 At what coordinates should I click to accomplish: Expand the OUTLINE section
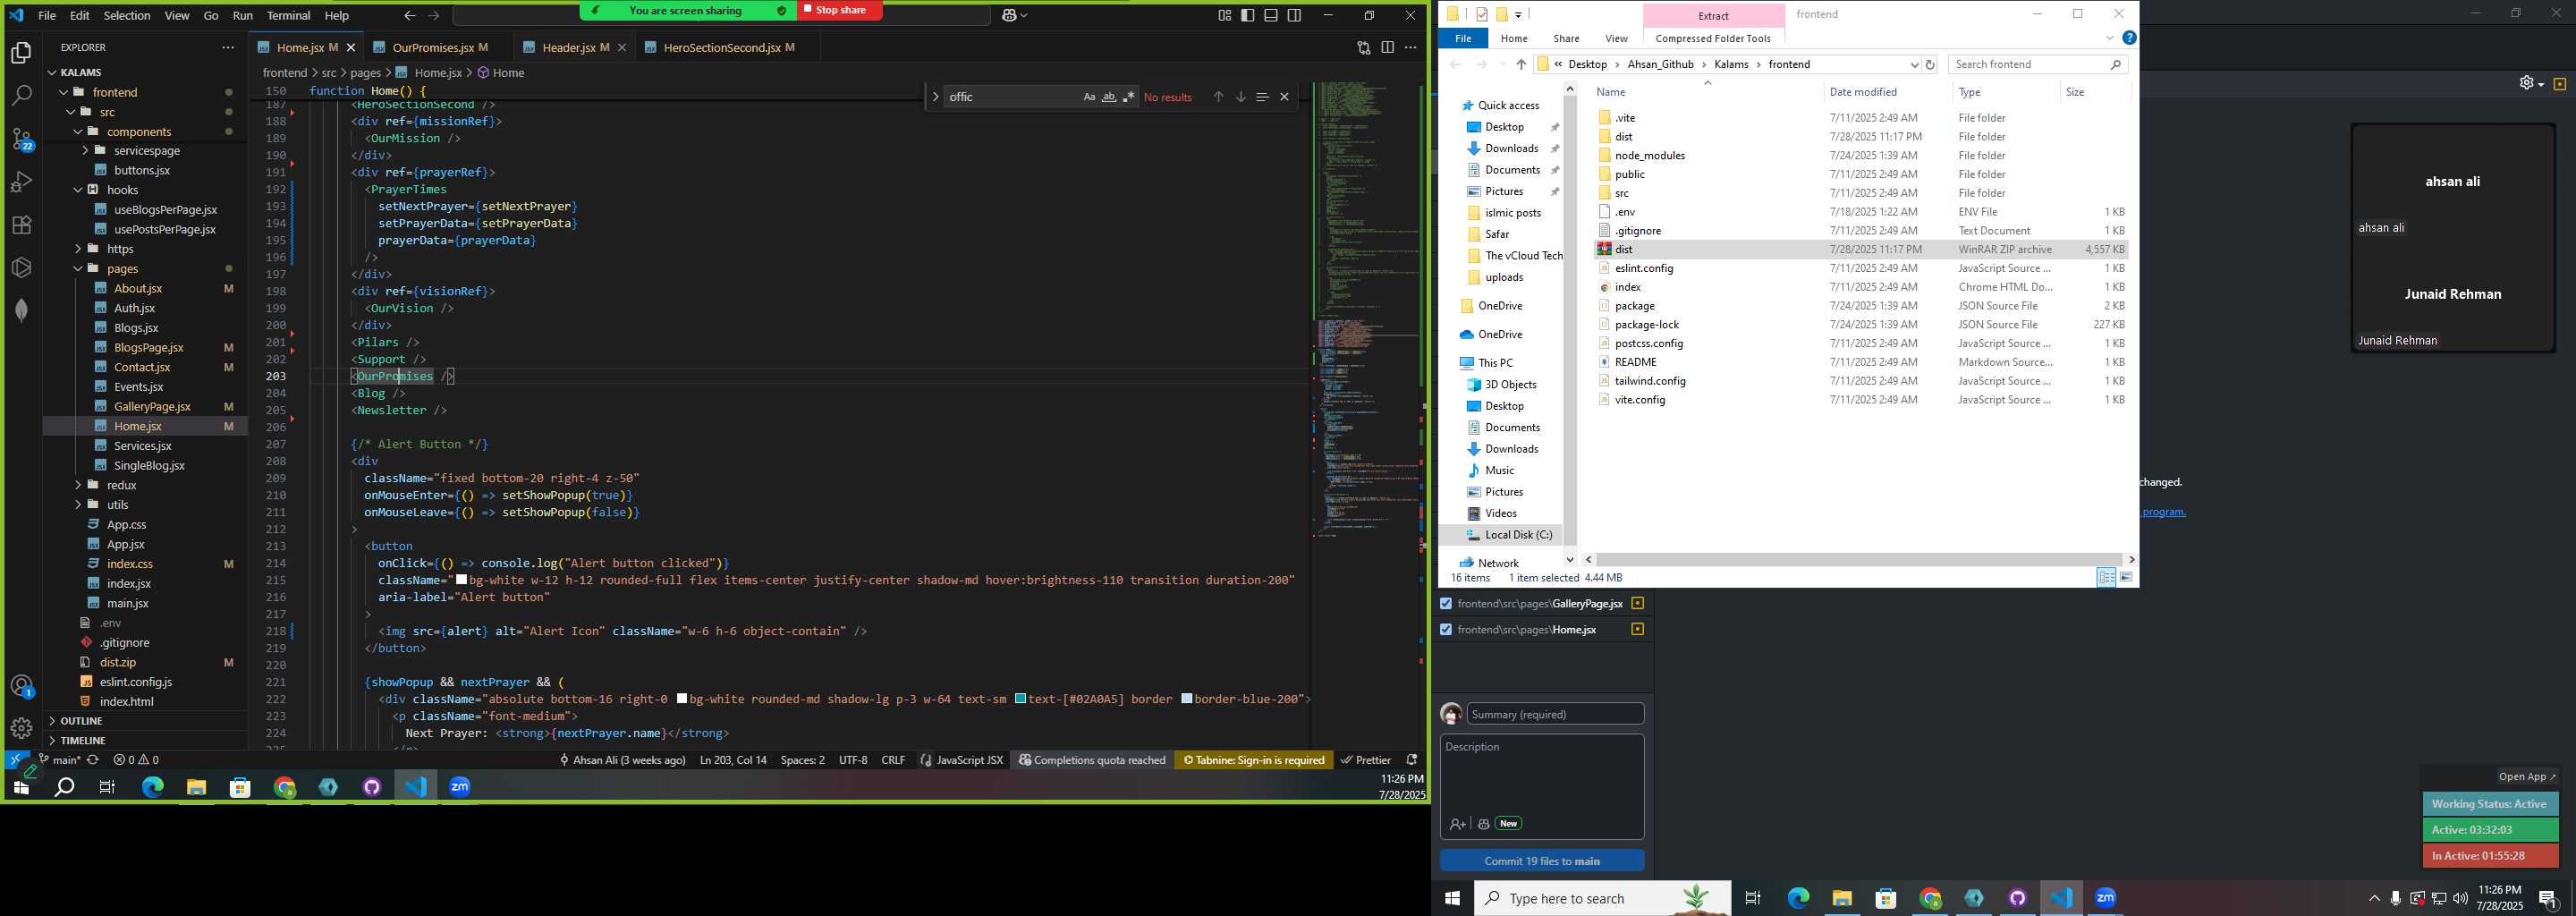coord(81,721)
